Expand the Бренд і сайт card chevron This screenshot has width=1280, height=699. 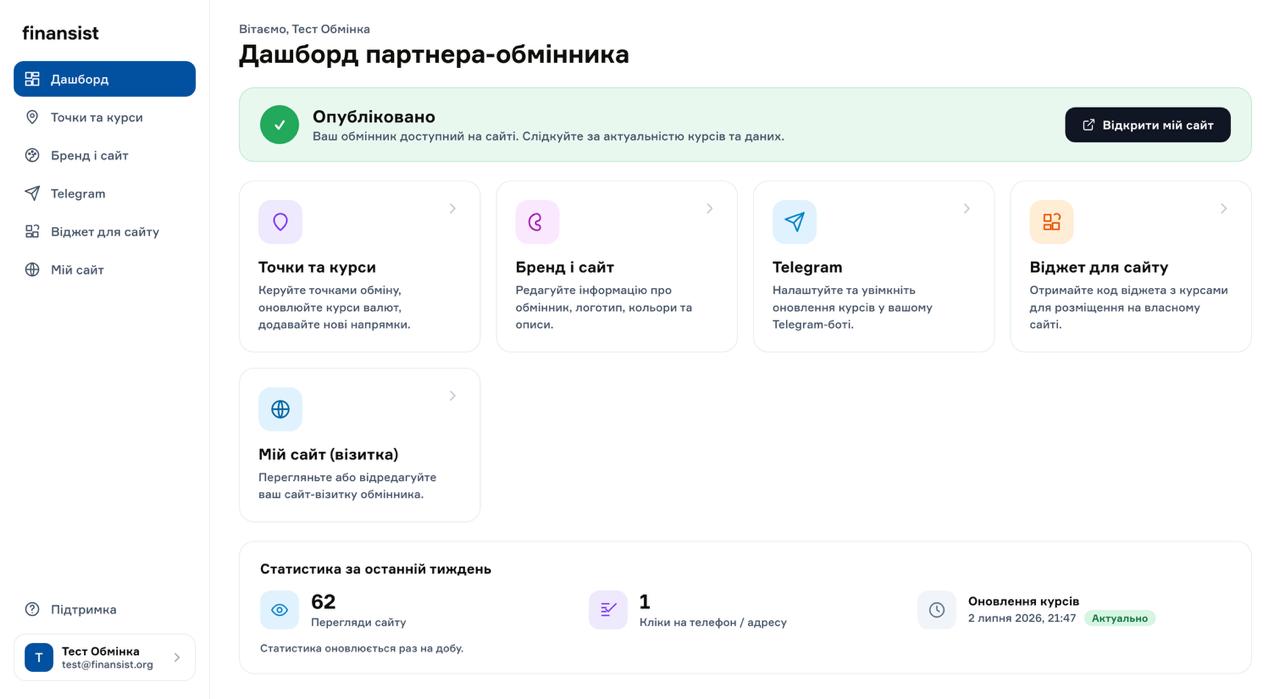point(709,209)
